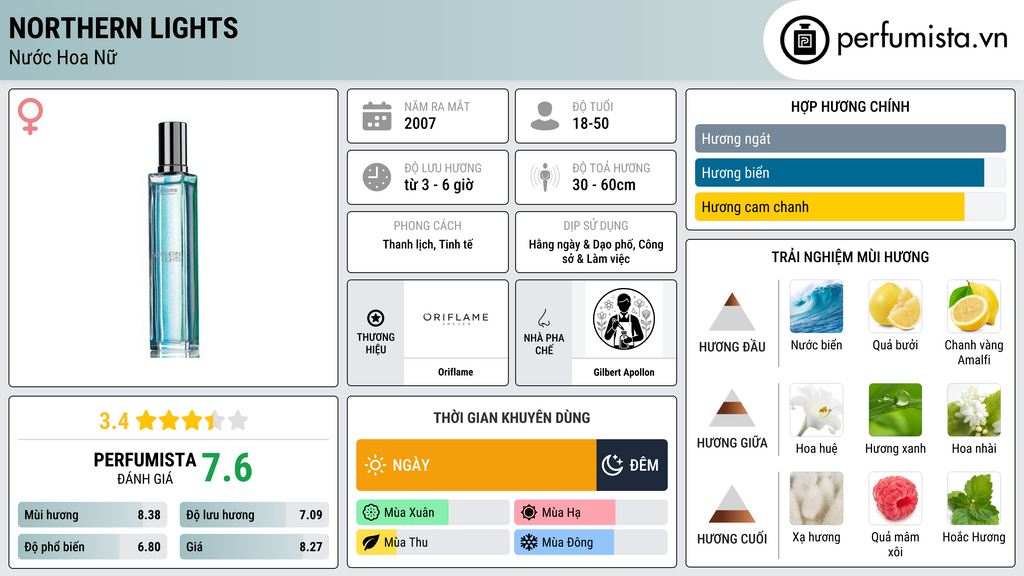The image size is (1024, 576).
Task: Open the Hoắc Hương note image
Action: [974, 498]
